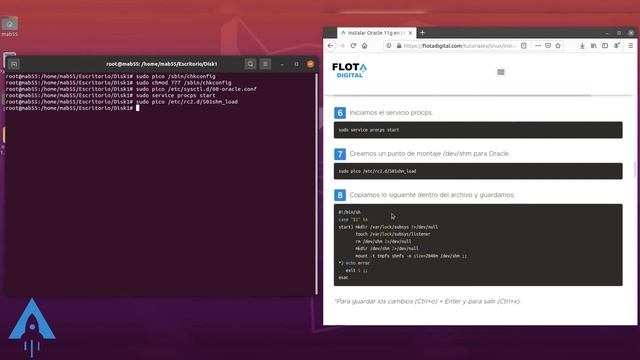Show site security padlock info

[x=399, y=46]
